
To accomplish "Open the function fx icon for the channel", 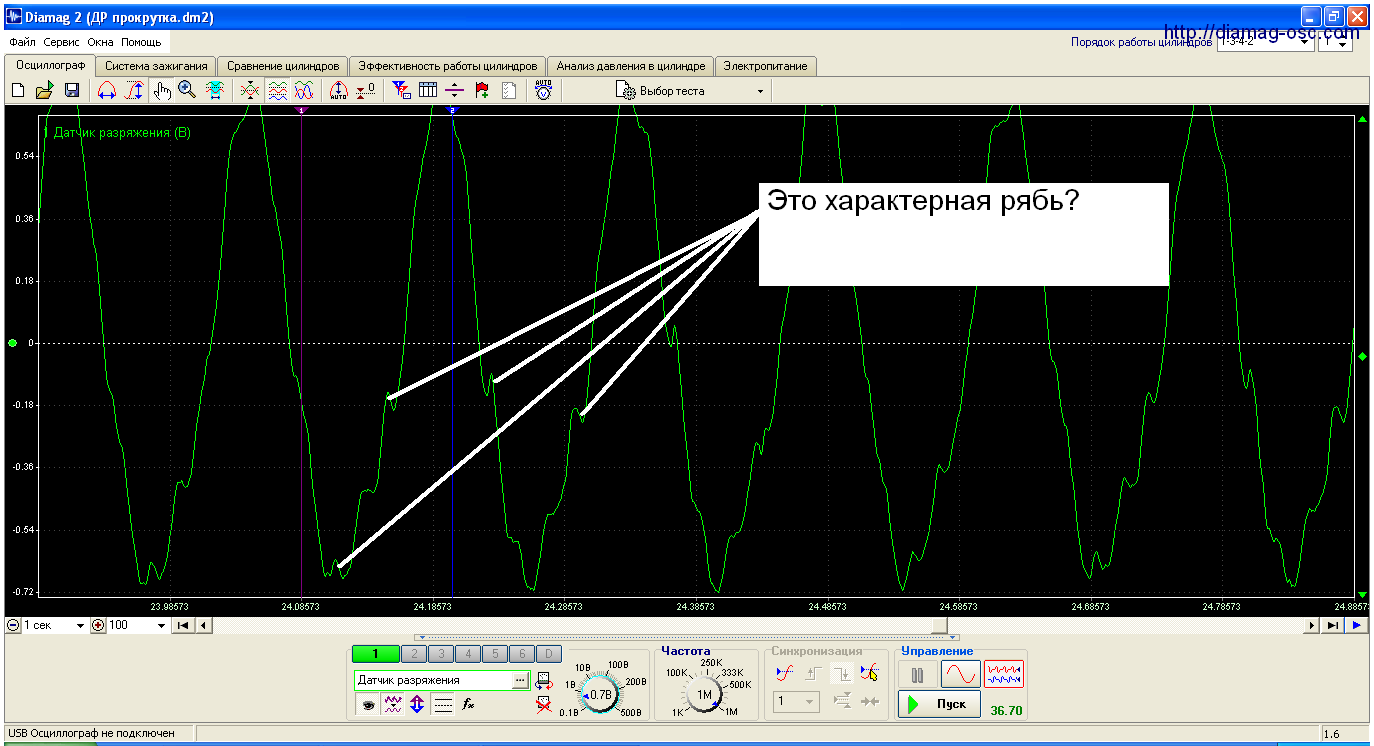I will click(468, 704).
